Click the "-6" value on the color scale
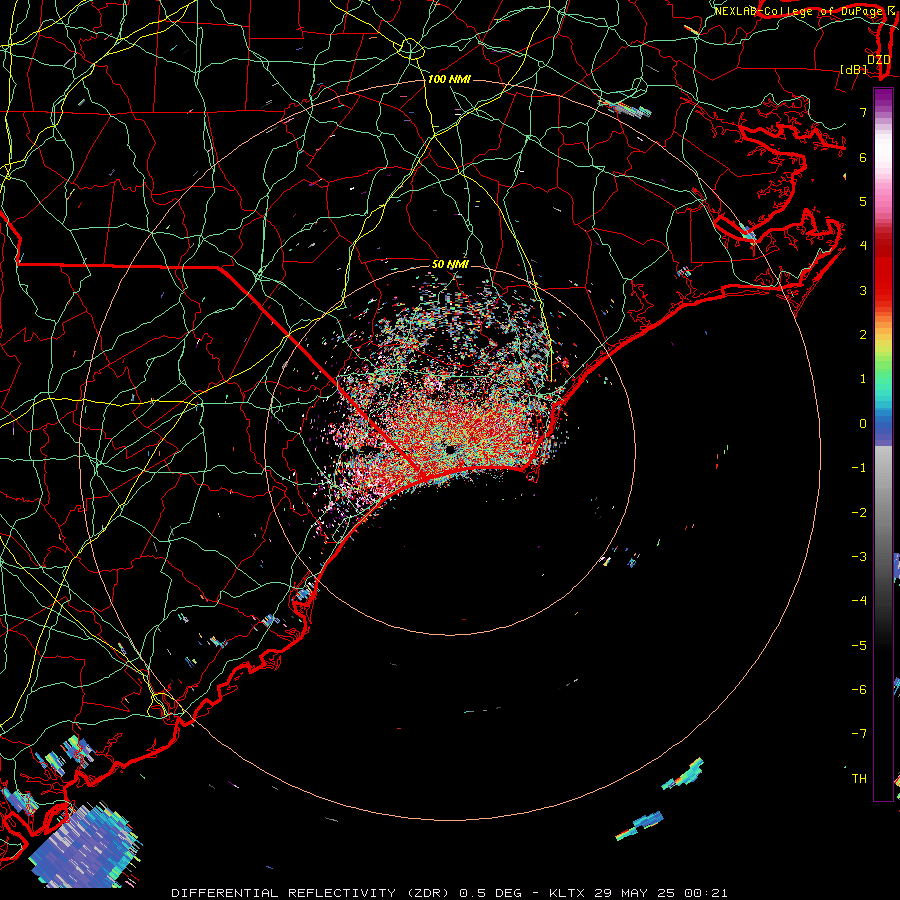900x900 pixels. pyautogui.click(x=859, y=690)
